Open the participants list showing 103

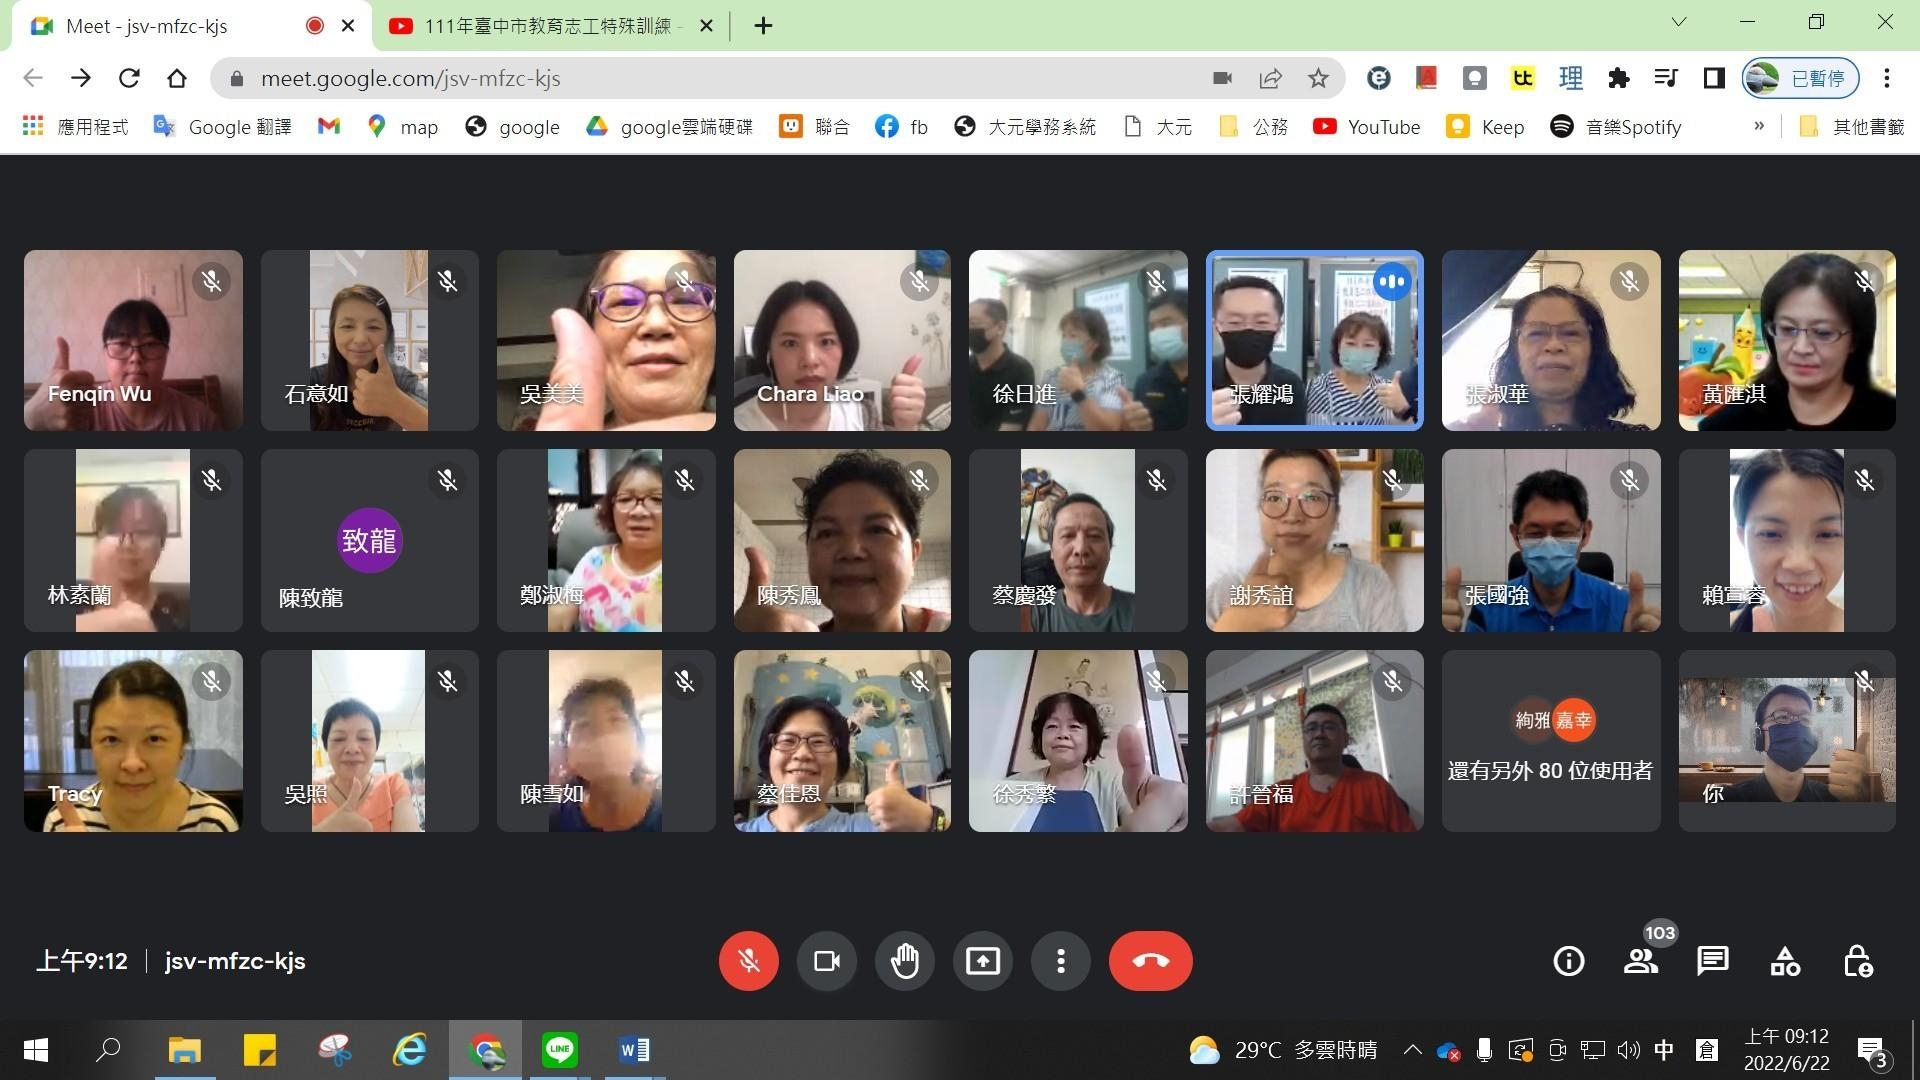(x=1640, y=961)
